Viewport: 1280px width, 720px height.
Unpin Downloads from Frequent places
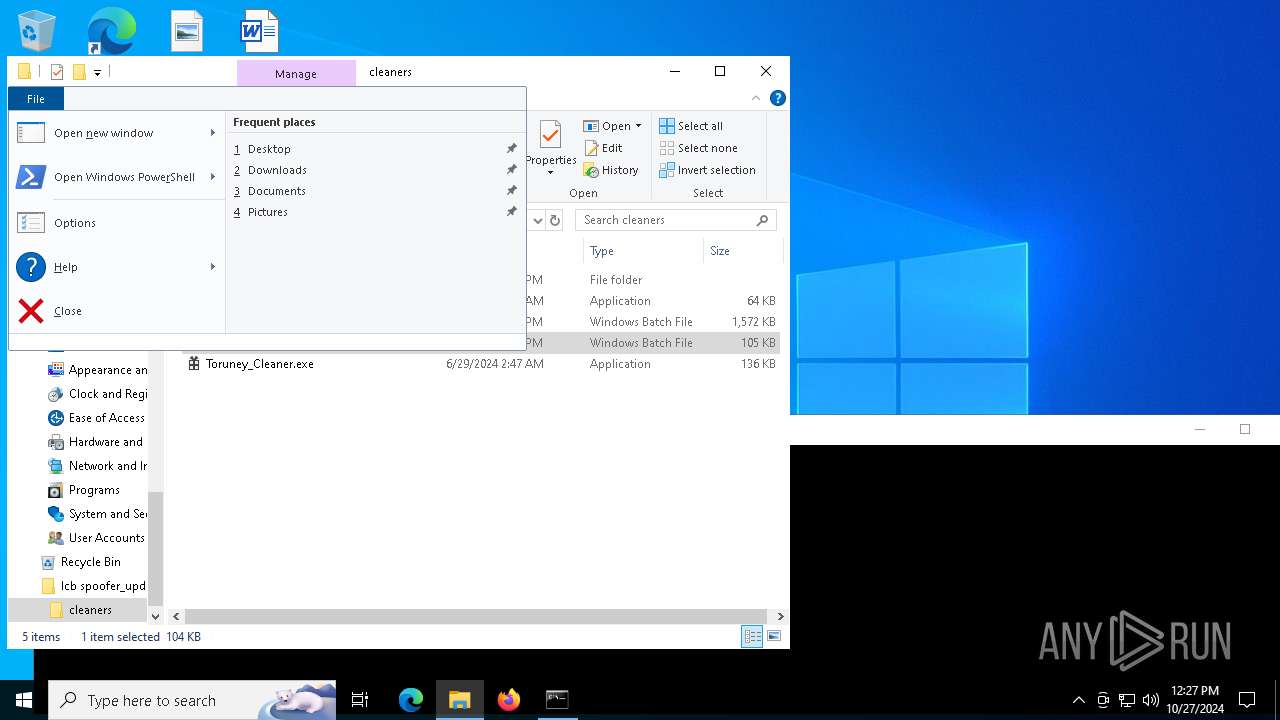512,170
